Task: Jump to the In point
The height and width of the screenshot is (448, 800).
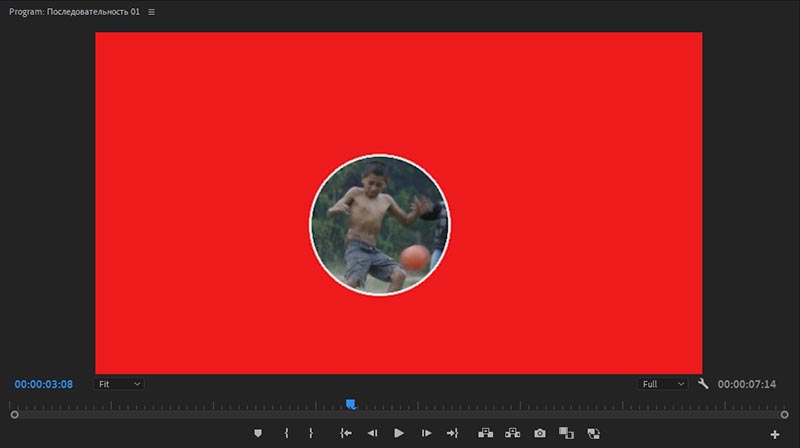Action: (346, 433)
